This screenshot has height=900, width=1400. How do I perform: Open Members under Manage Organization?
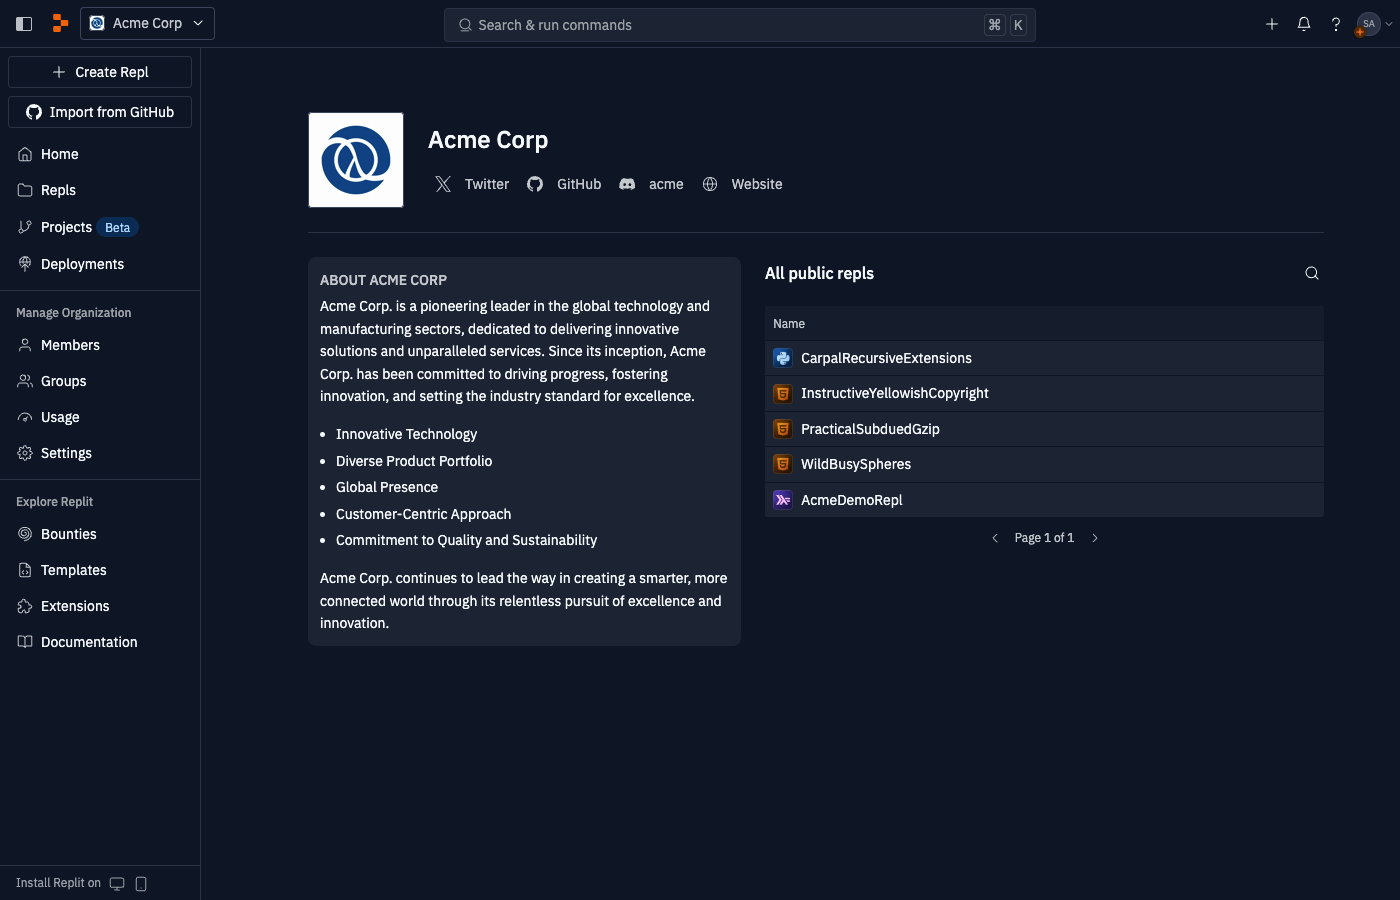[x=100, y=345]
